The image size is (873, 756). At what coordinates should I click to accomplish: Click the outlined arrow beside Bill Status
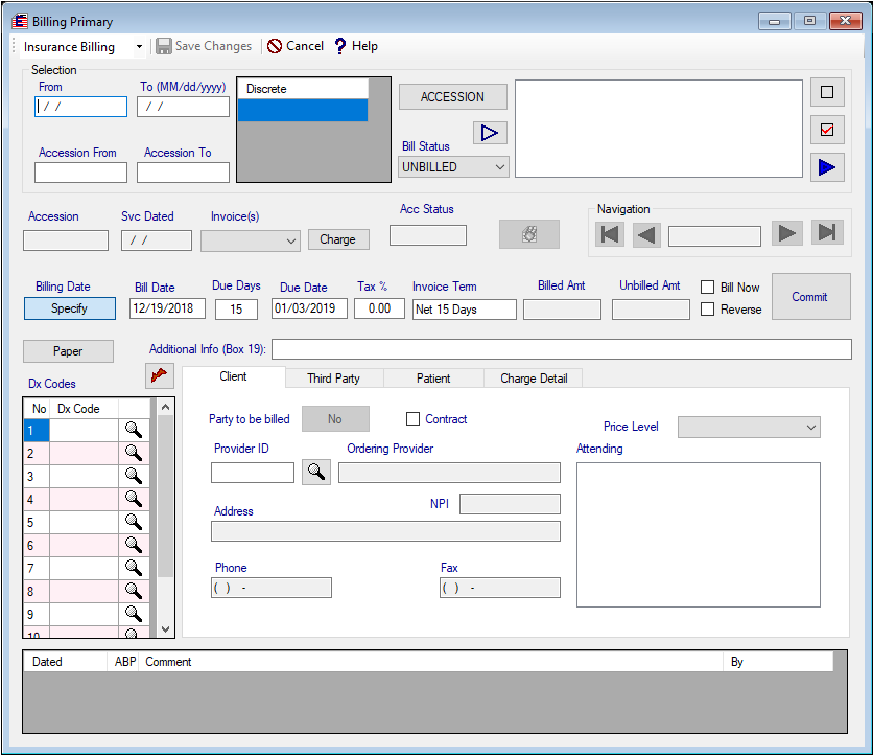490,133
